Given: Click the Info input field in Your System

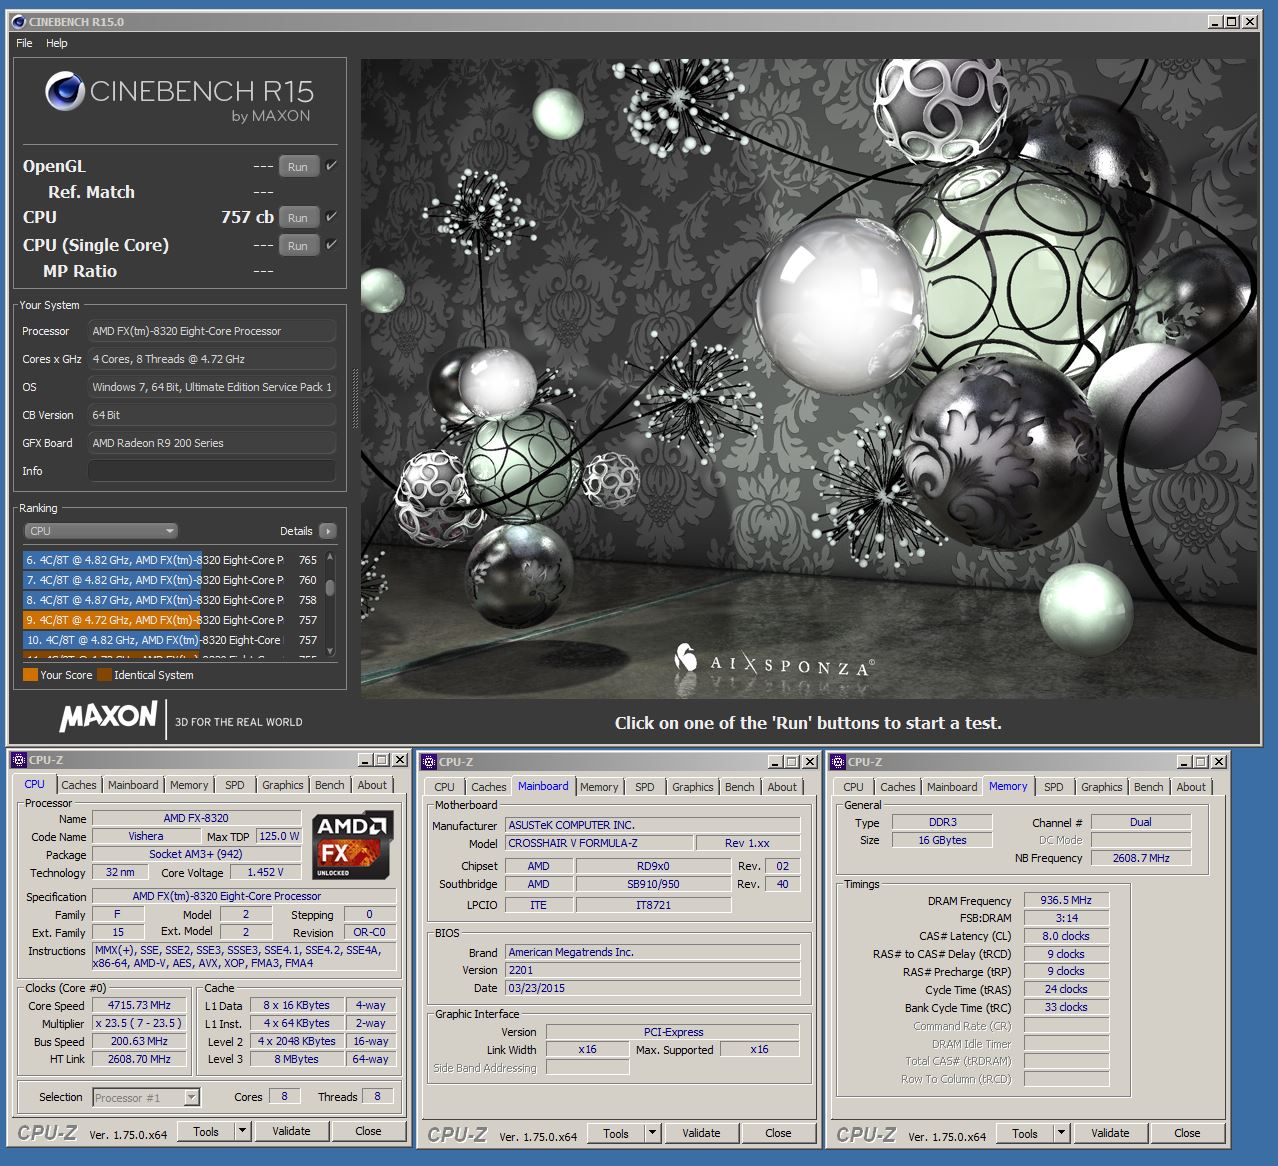Looking at the screenshot, I should click(212, 471).
